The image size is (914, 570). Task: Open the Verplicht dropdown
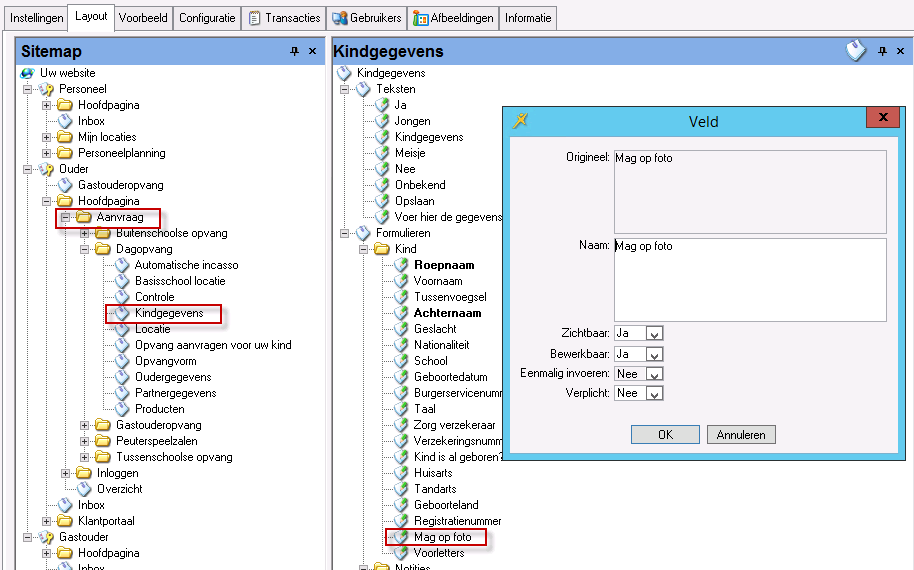[x=654, y=394]
